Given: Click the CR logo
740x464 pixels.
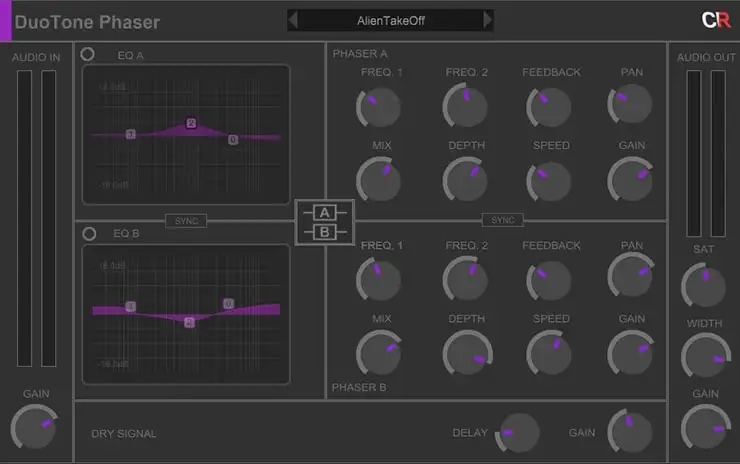Looking at the screenshot, I should (715, 20).
